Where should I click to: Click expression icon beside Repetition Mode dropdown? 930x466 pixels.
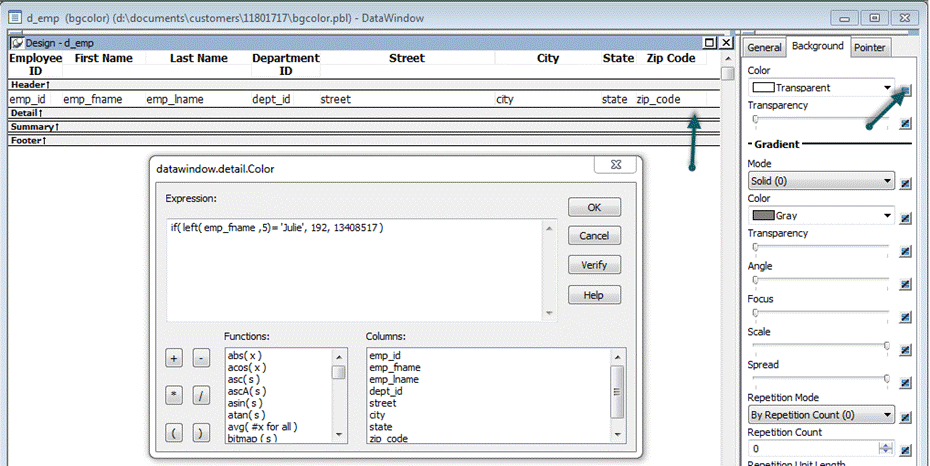click(x=905, y=416)
